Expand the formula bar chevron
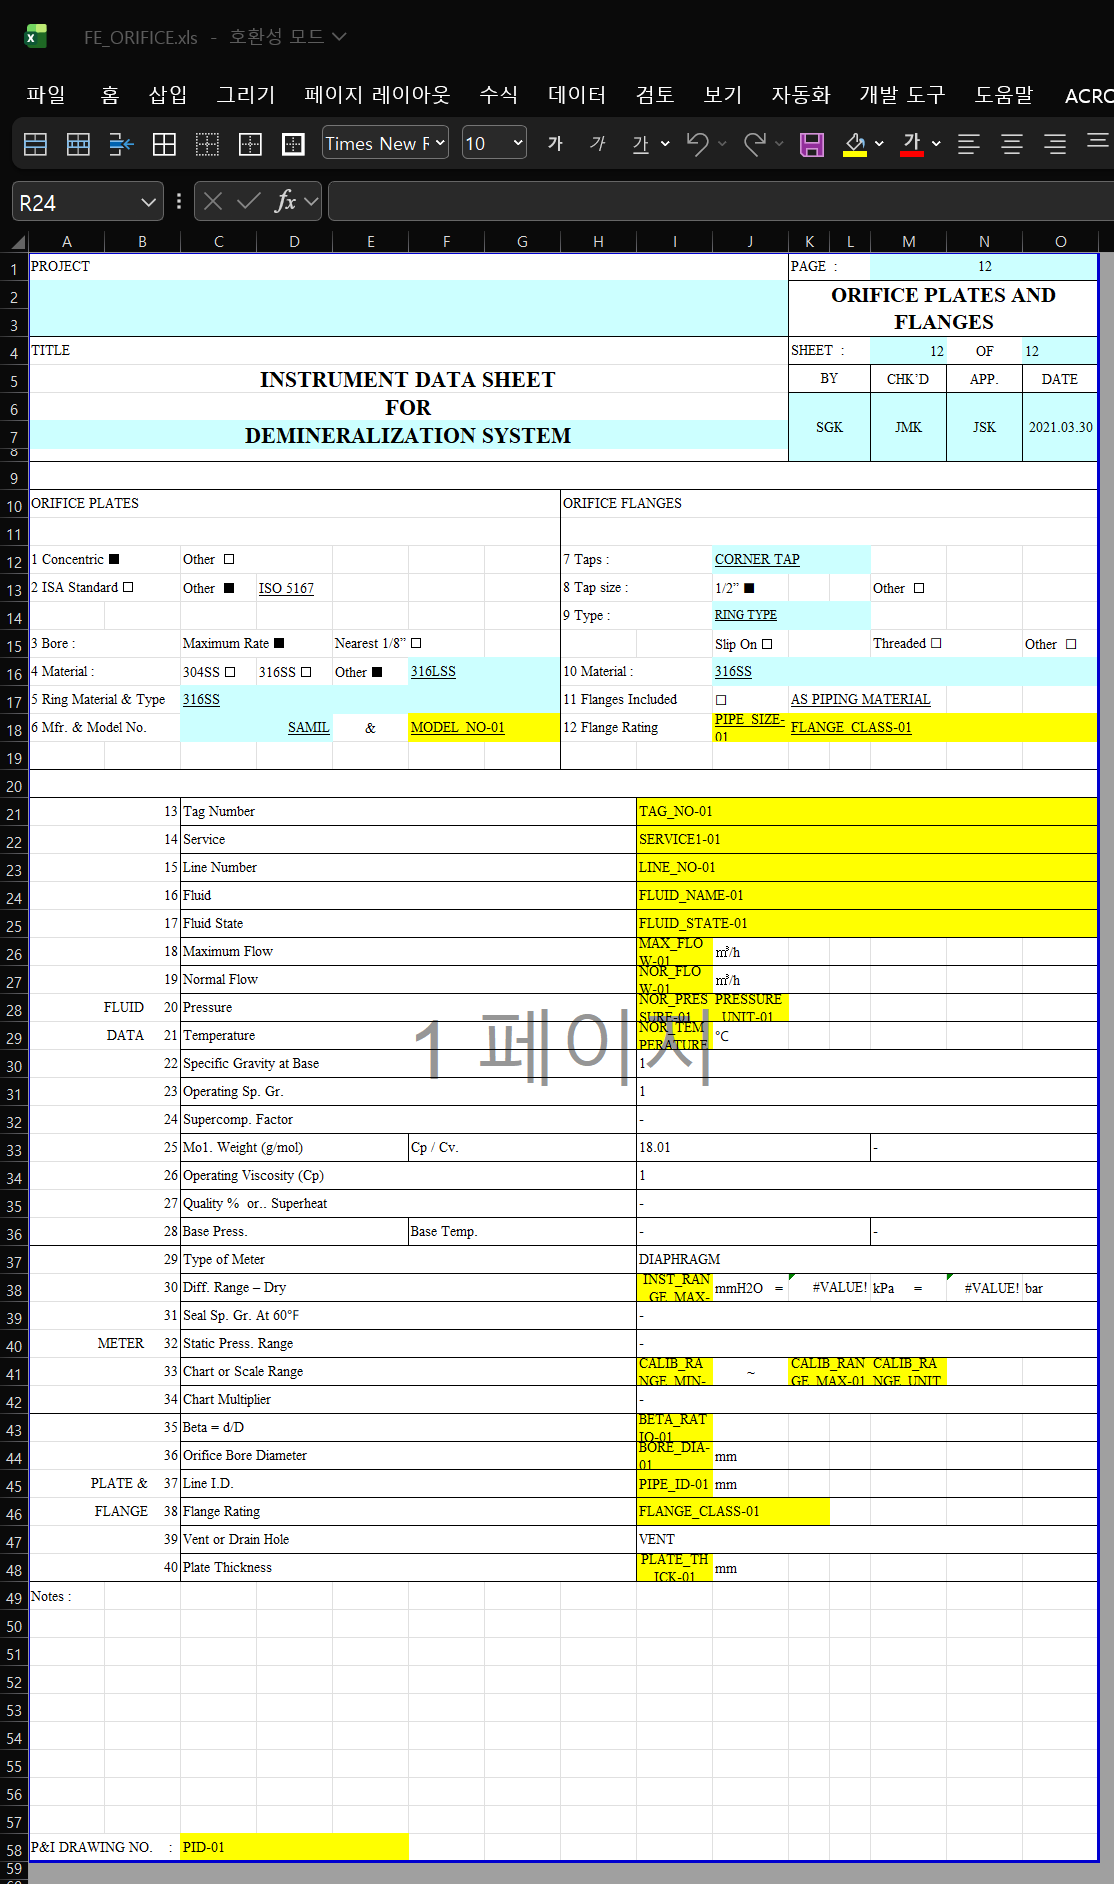 pyautogui.click(x=312, y=202)
